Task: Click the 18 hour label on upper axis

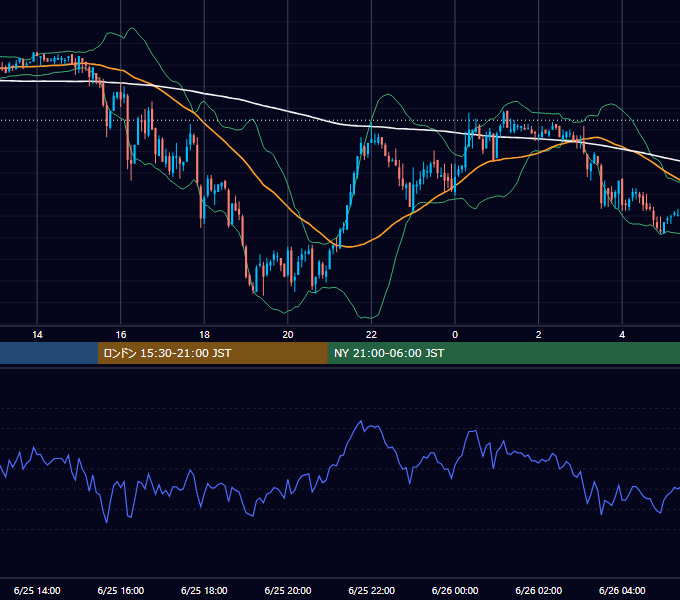Action: pos(204,335)
